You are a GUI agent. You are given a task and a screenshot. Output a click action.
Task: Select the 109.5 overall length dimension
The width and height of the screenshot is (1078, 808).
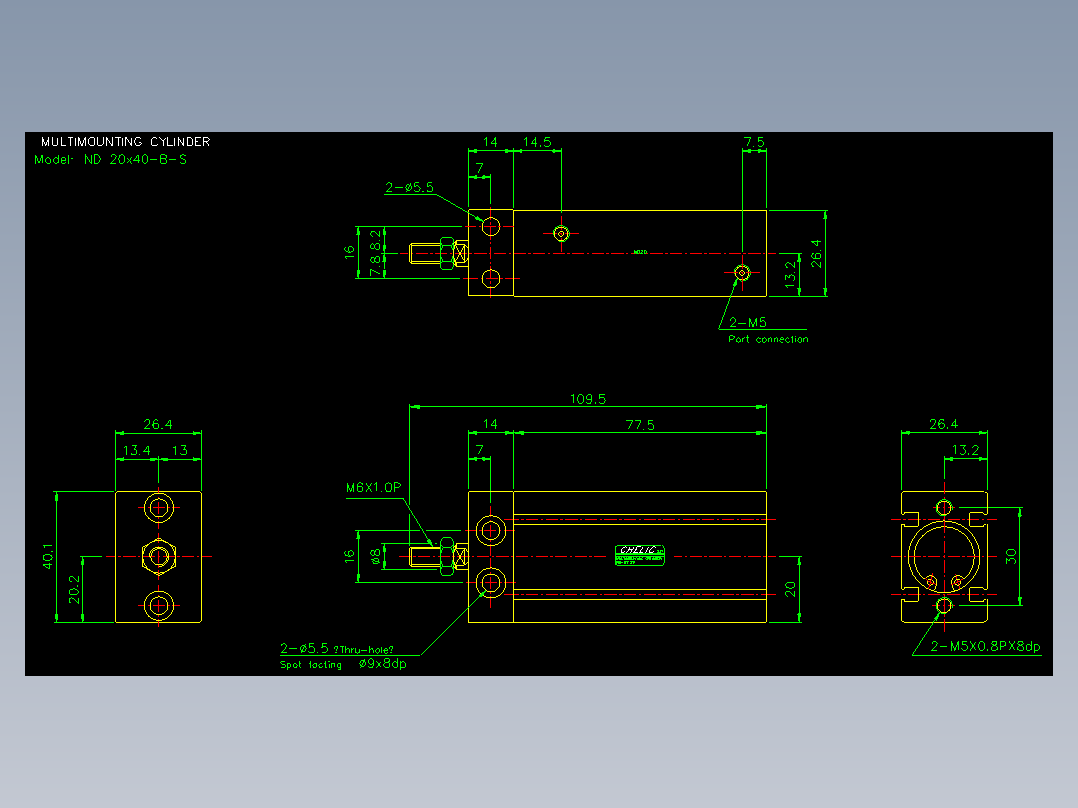point(588,399)
